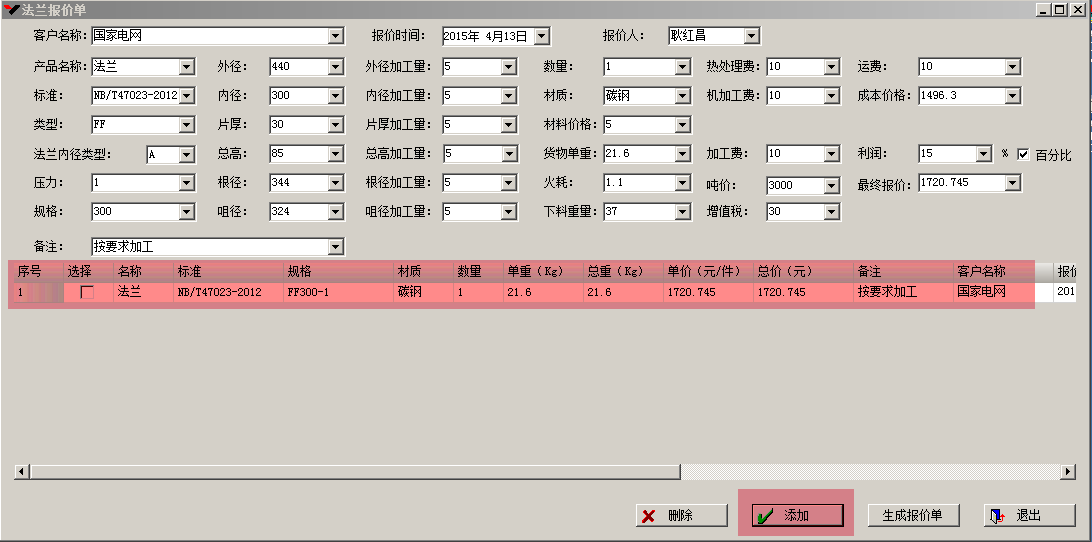The image size is (1092, 542).
Task: Click the 生成报价单 button
Action: (x=913, y=516)
